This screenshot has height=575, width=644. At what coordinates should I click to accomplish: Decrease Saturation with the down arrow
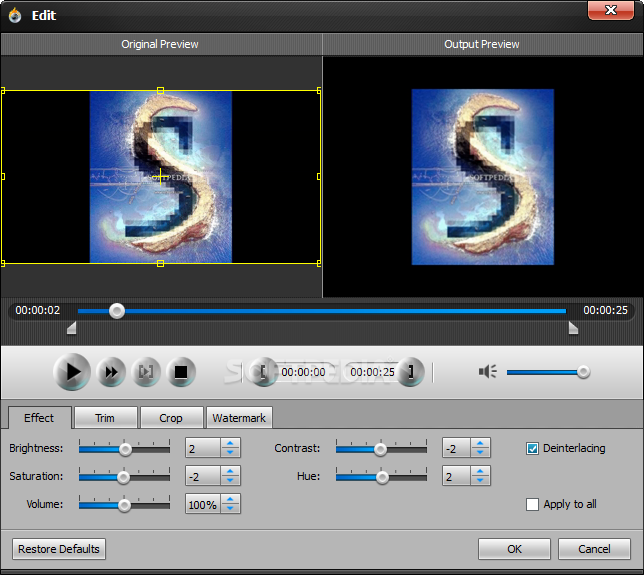(230, 480)
